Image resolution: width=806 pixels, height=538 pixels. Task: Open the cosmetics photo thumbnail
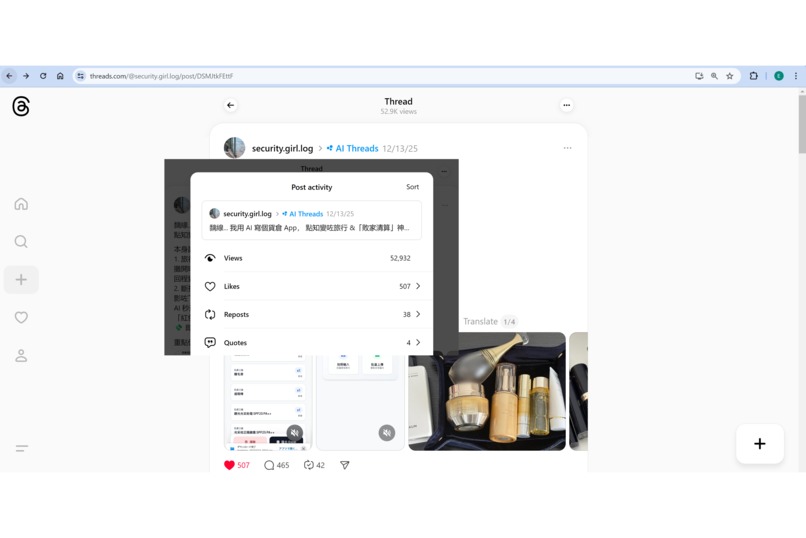[487, 391]
